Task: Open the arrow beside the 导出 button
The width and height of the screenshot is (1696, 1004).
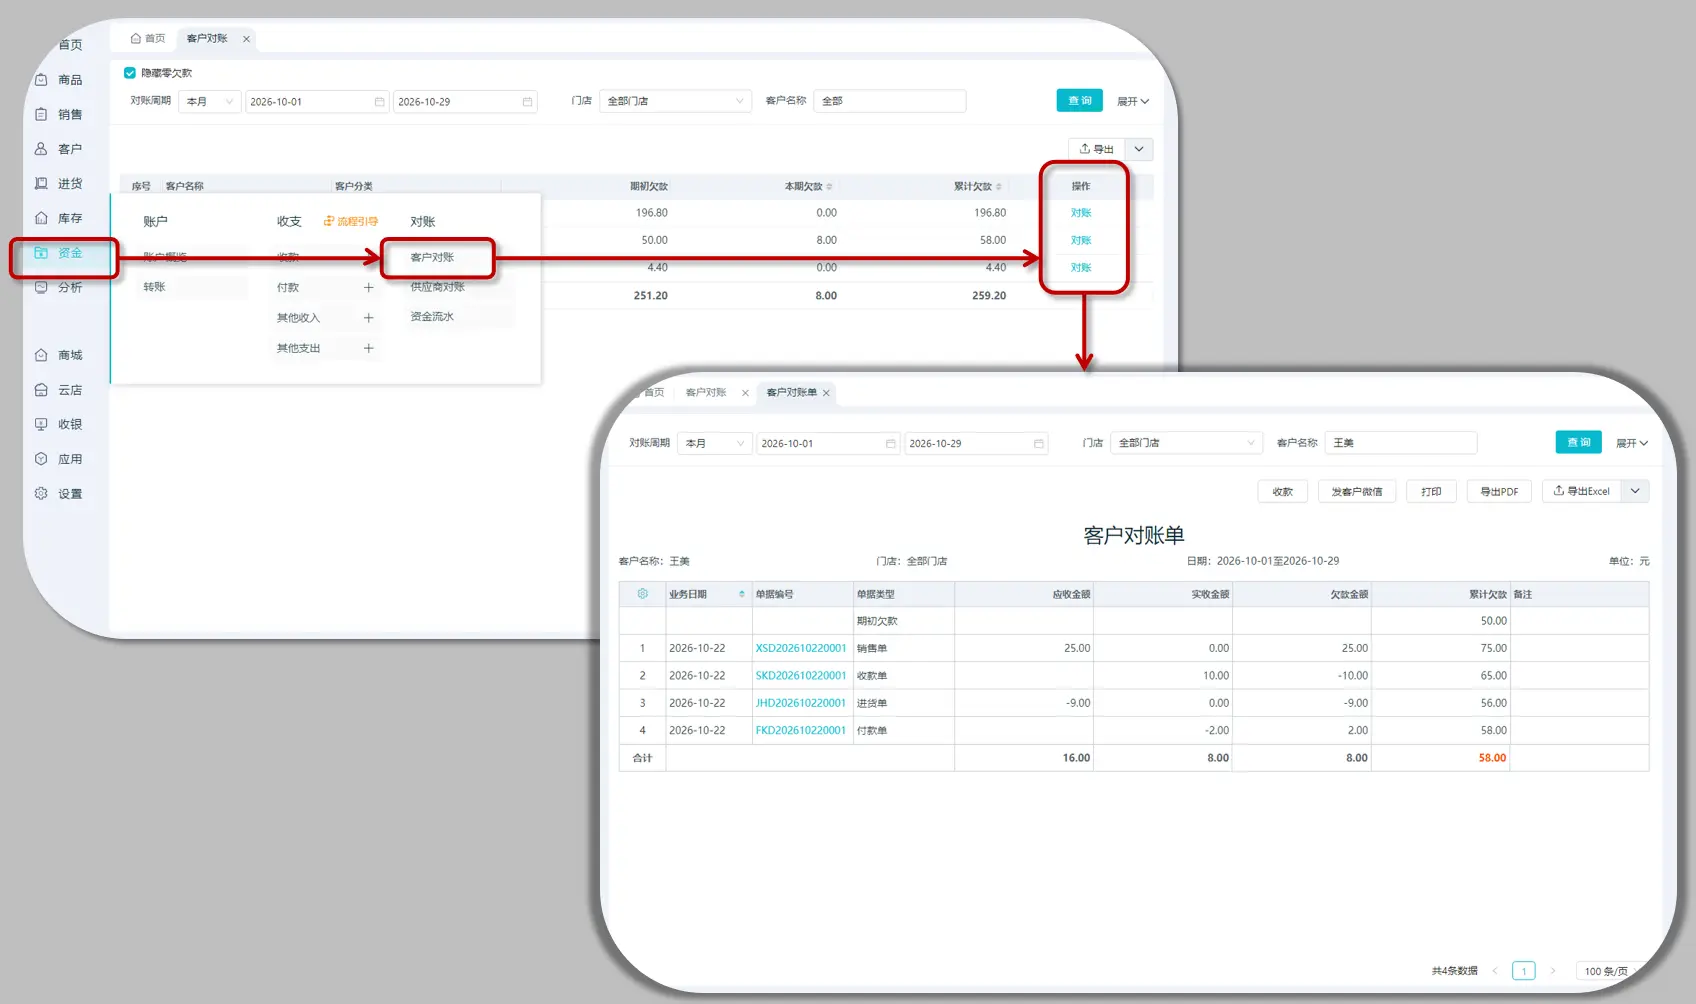Action: click(x=1139, y=149)
